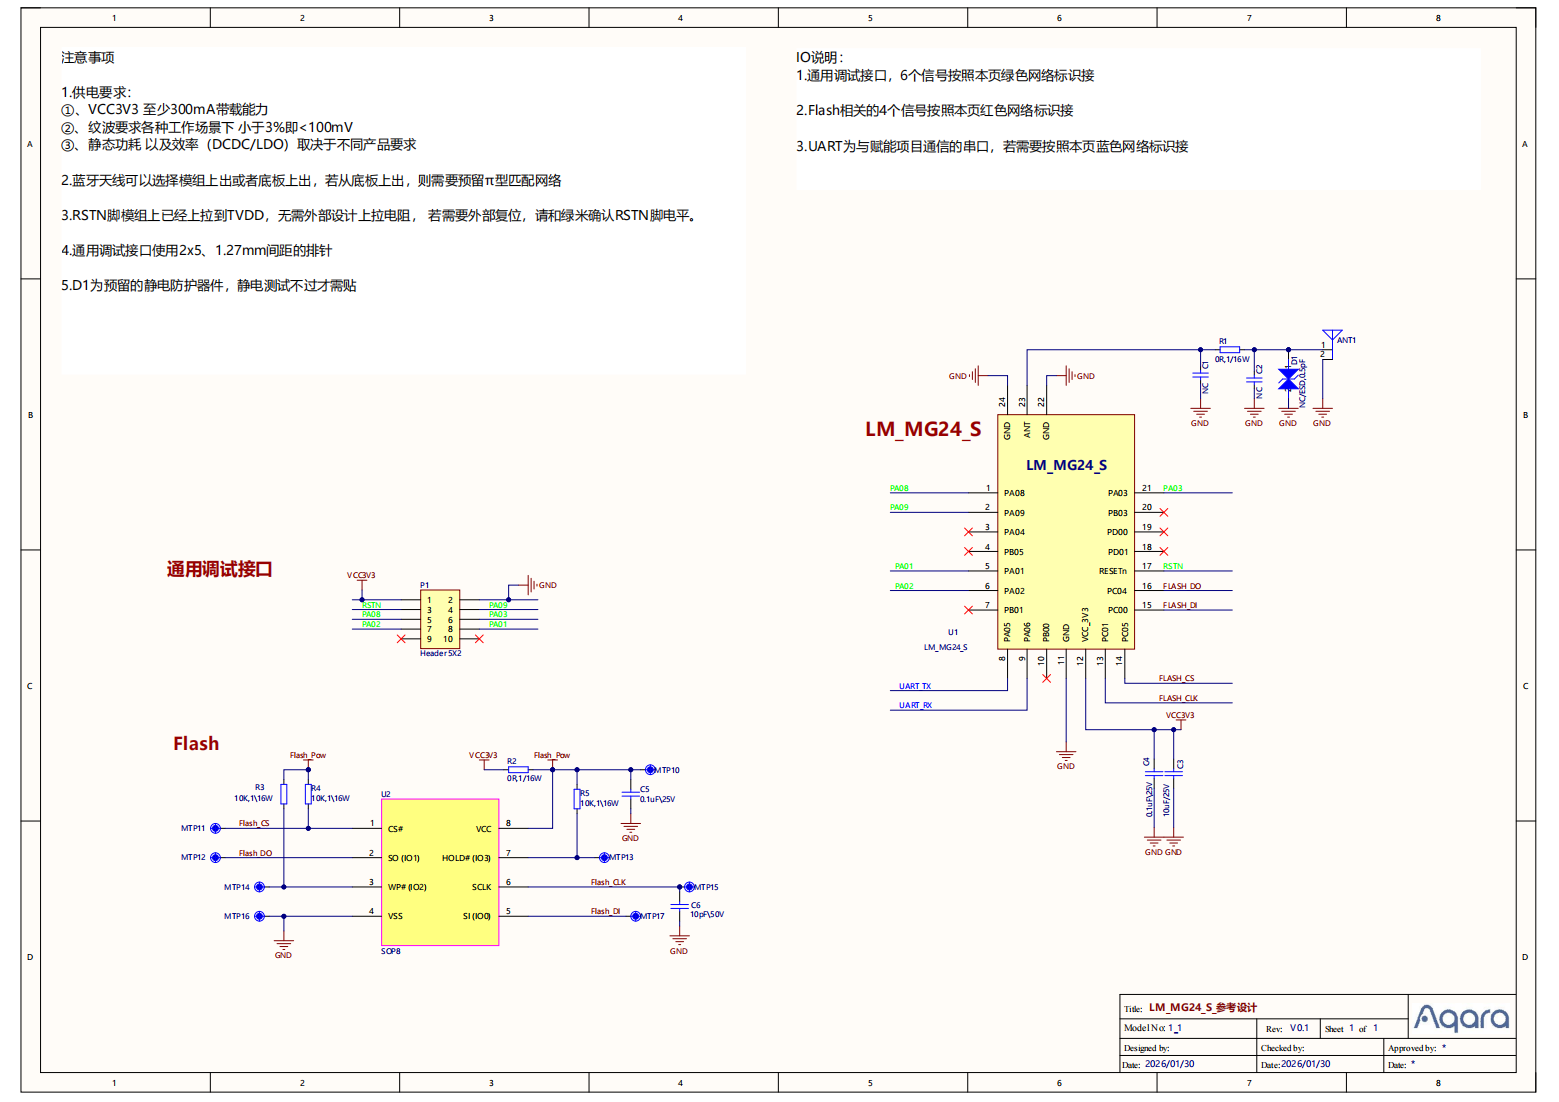Select the P1 Header 5X2 connector
The width and height of the screenshot is (1559, 1102).
pos(440,619)
